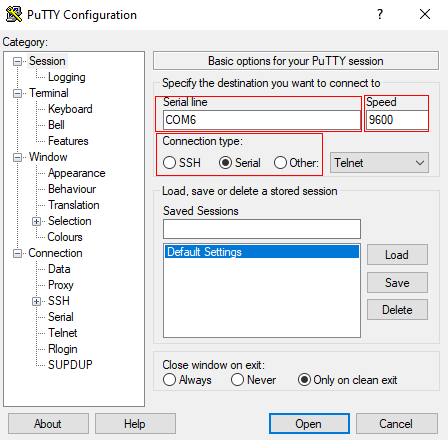This screenshot has width=448, height=440.
Task: Set Close window on exit to Always
Action: (x=169, y=380)
